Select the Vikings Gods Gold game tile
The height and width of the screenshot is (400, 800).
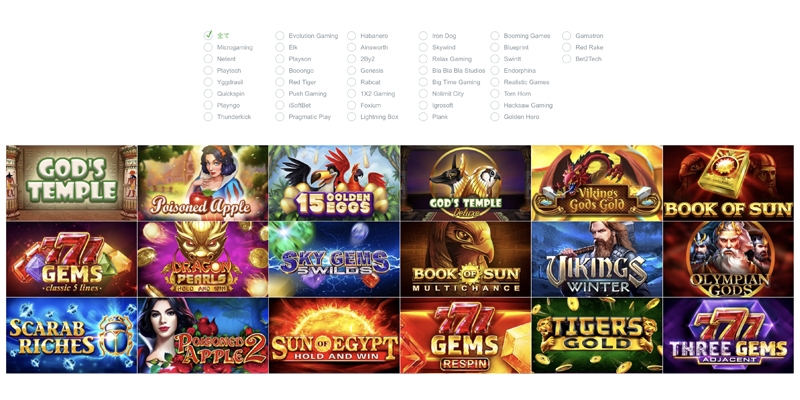(597, 183)
